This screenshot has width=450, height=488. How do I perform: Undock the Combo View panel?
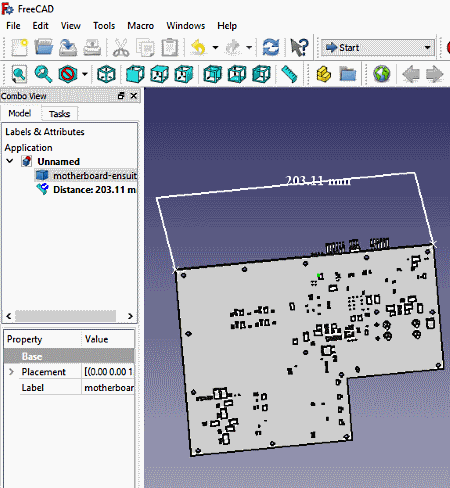121,96
